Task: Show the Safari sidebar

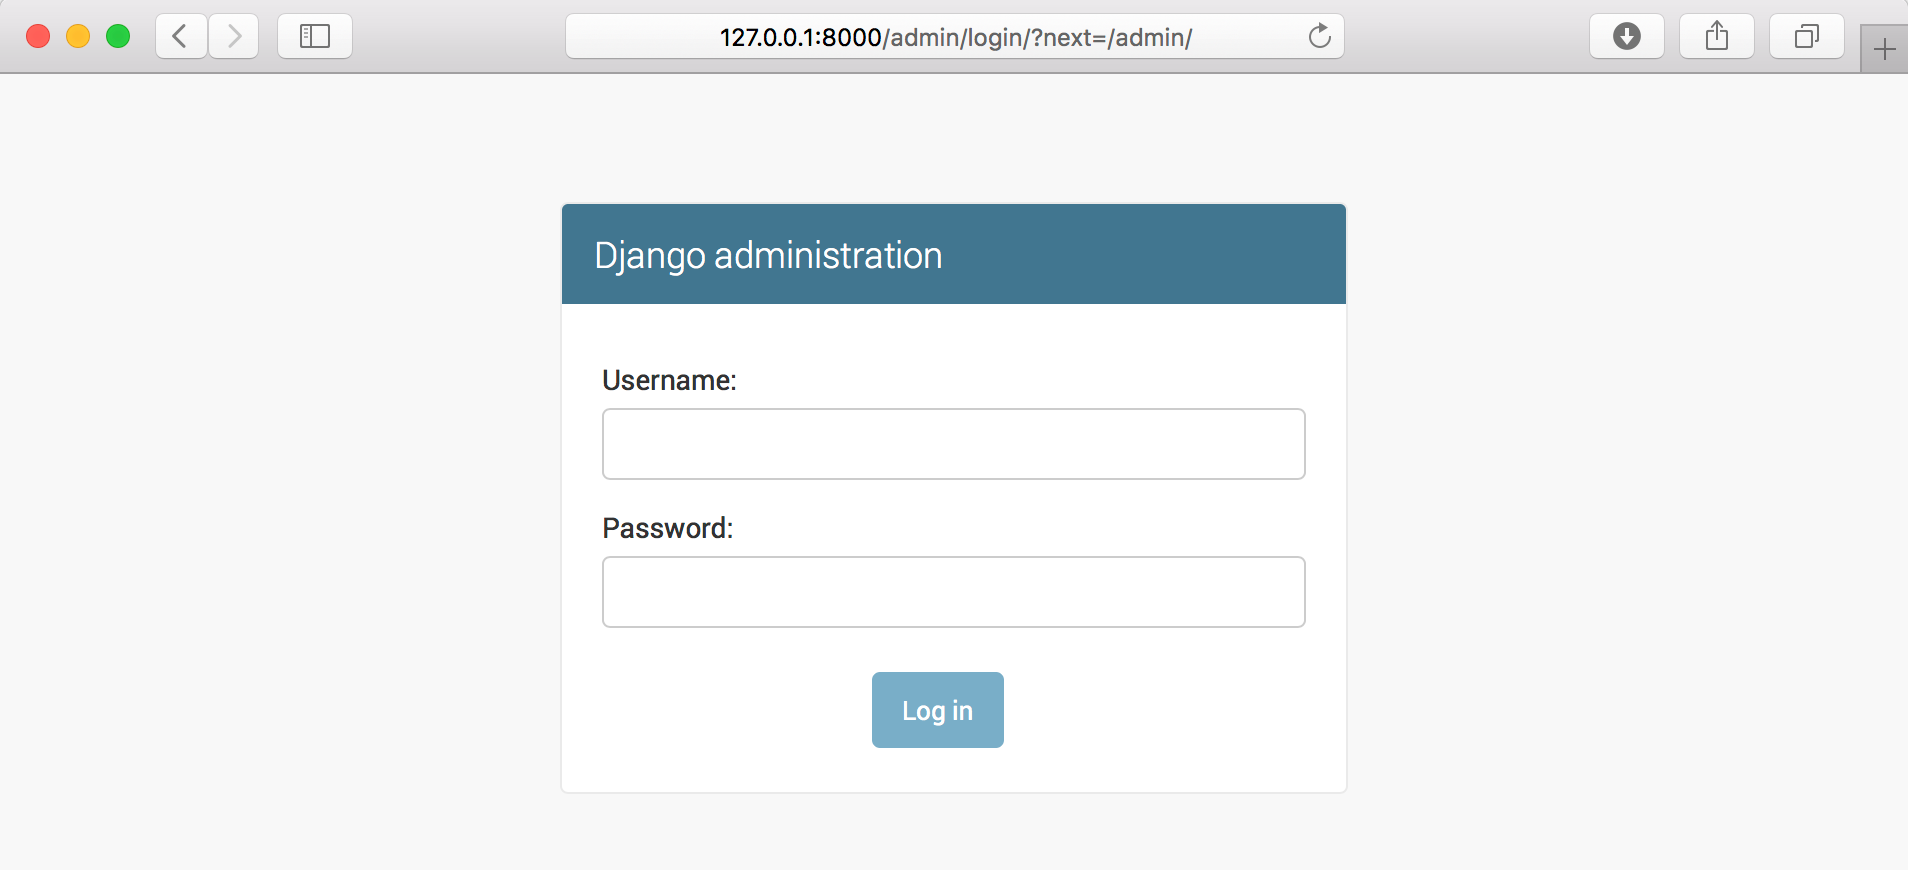Action: [315, 37]
